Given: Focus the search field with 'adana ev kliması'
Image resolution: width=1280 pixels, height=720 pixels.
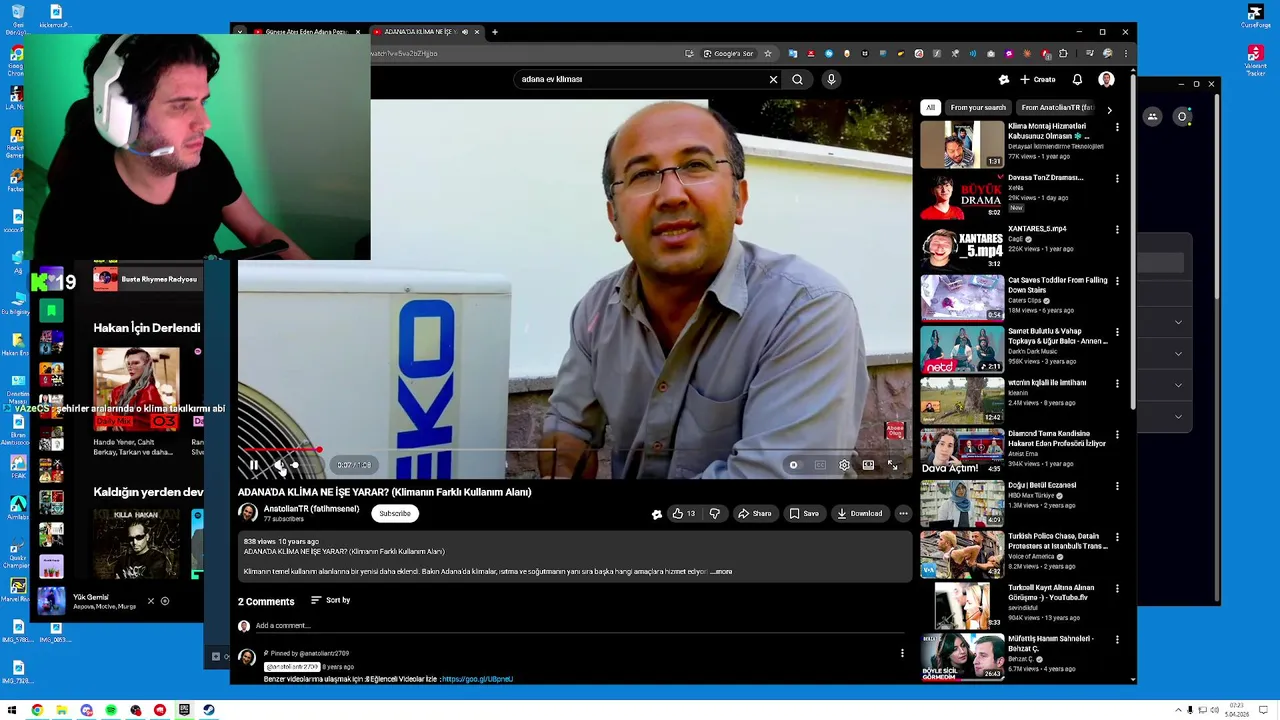Looking at the screenshot, I should coord(640,79).
